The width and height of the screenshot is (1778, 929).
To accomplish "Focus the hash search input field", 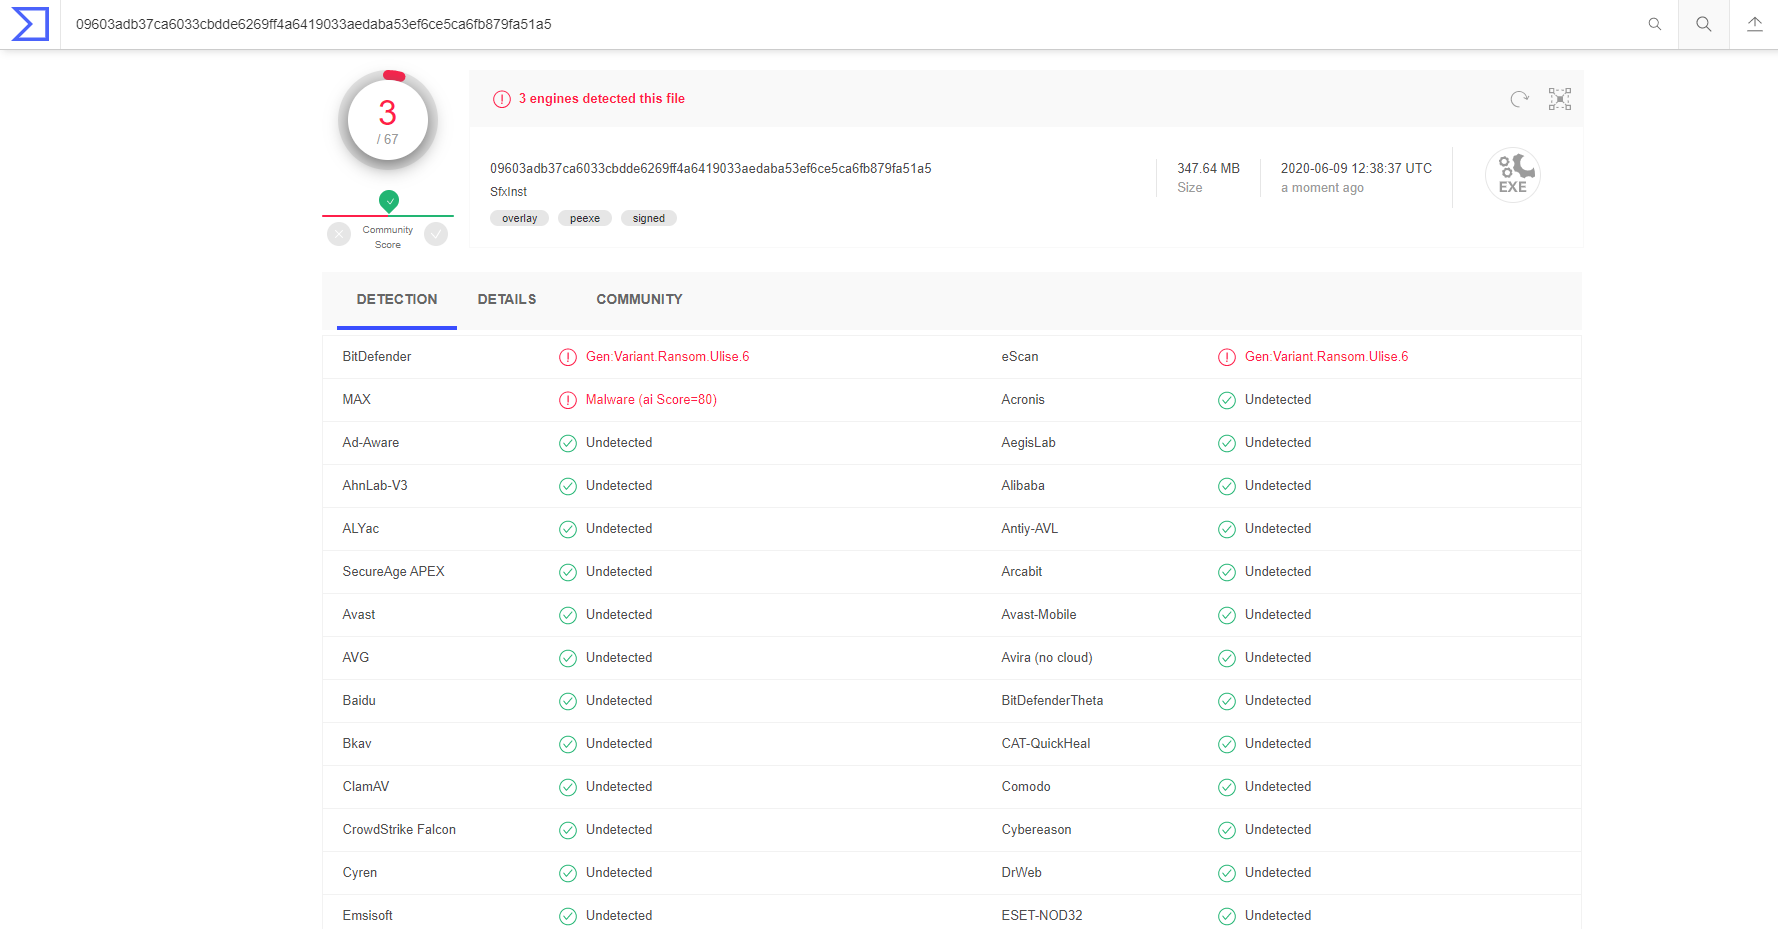I will [800, 24].
